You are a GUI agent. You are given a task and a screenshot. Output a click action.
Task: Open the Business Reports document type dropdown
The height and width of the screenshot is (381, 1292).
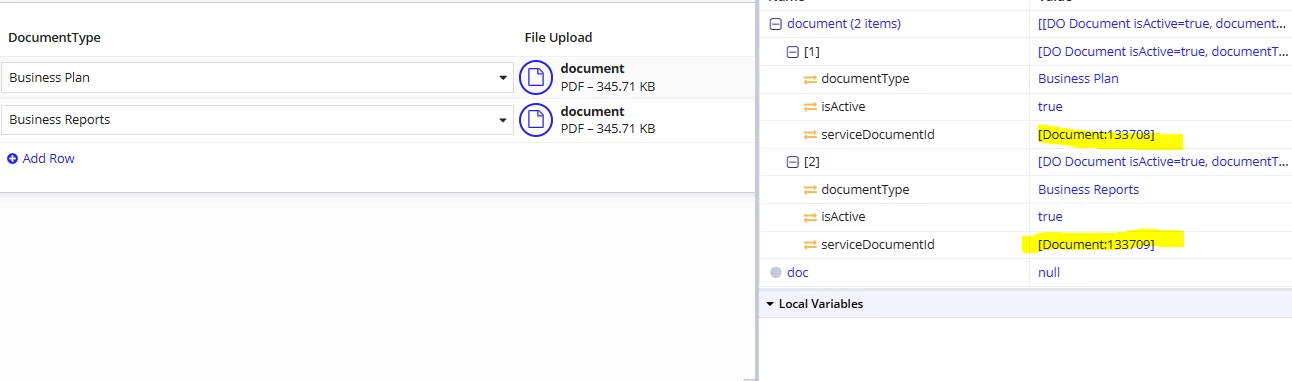point(257,120)
